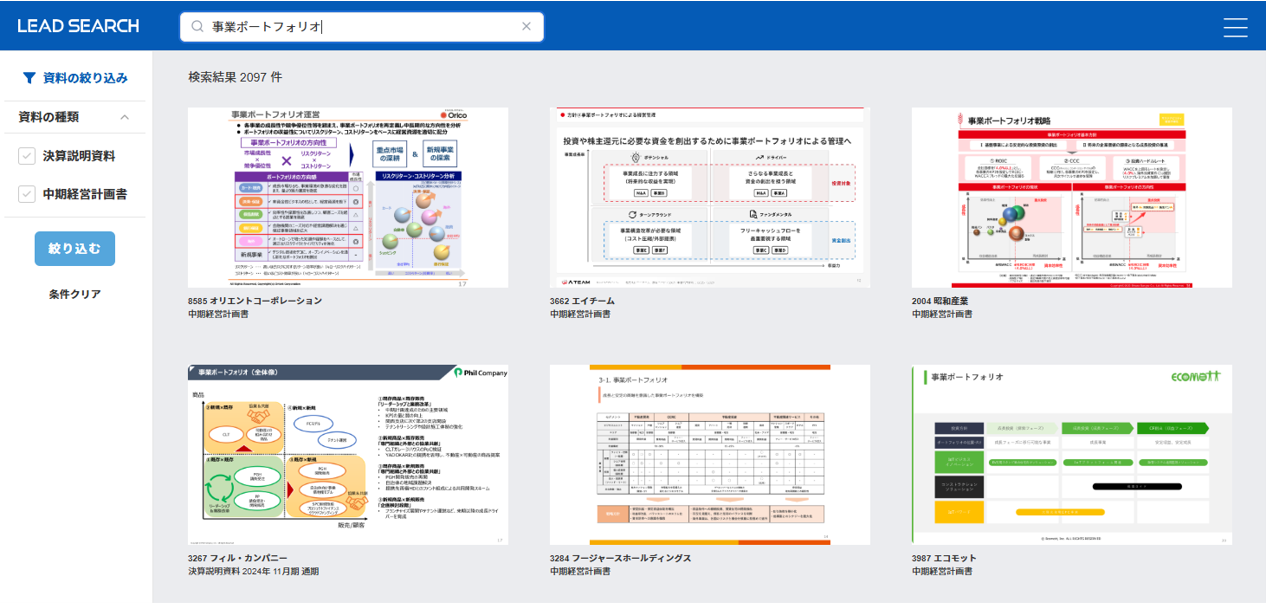Open the Phil Company slide thumbnail
This screenshot has height=603, width=1266.
348,455
